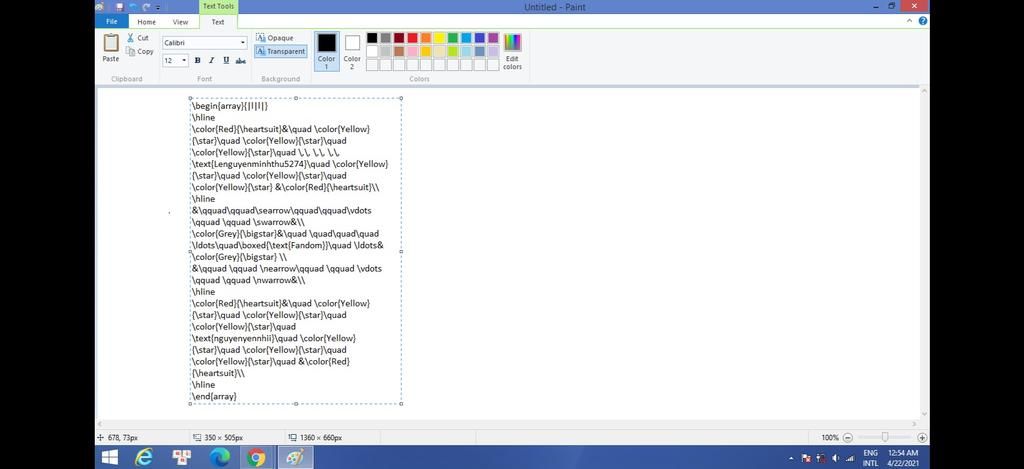The width and height of the screenshot is (1024, 469).
Task: Click the zoom in plus button
Action: 922,438
